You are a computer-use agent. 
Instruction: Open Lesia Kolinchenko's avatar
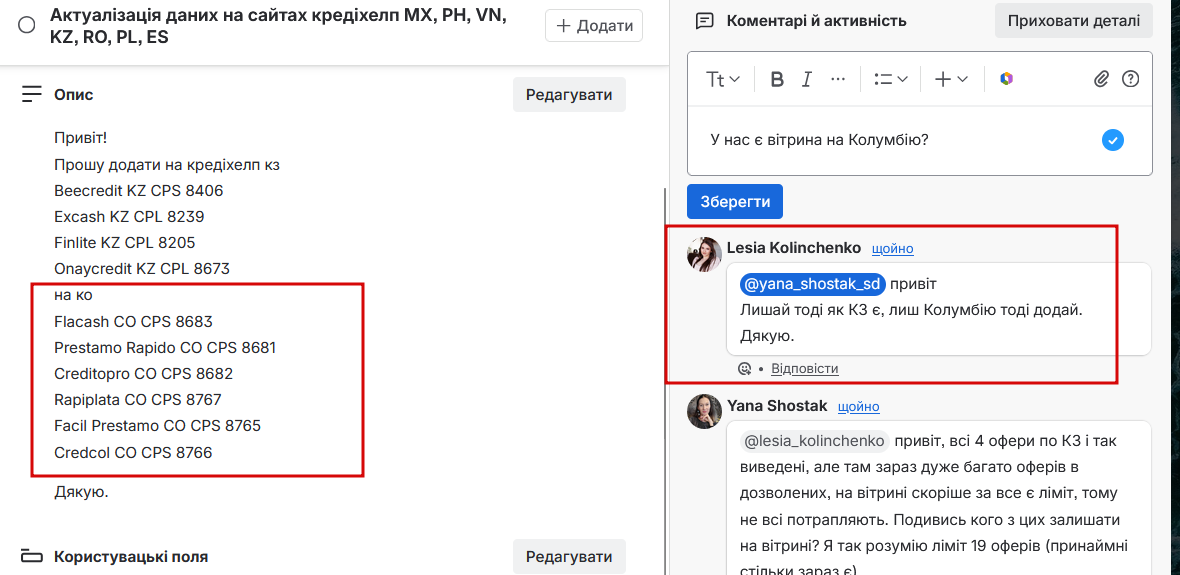click(704, 254)
